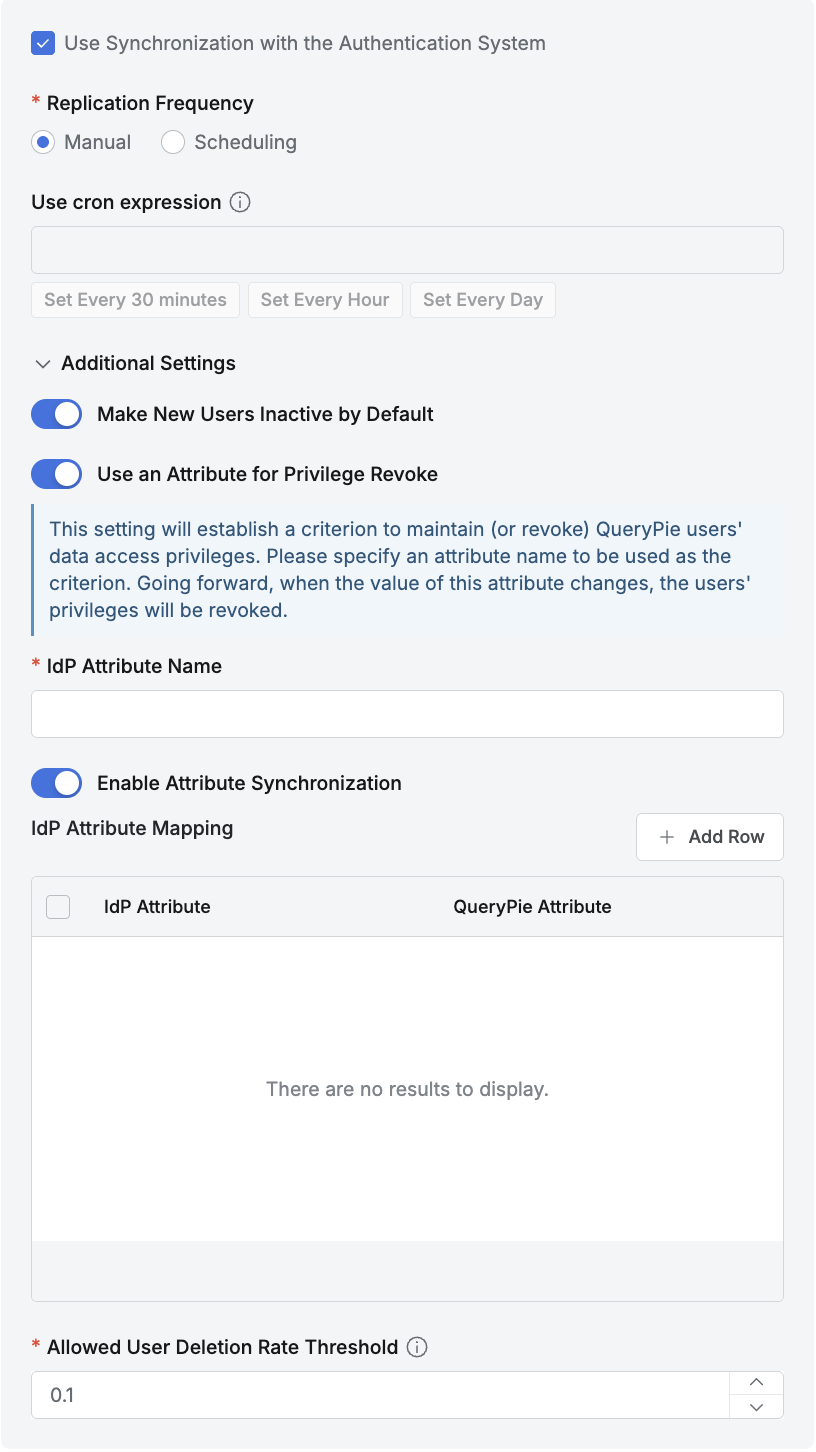Image resolution: width=816 pixels, height=1452 pixels.
Task: Check the select-all checkbox in mapping table header
Action: click(x=58, y=907)
